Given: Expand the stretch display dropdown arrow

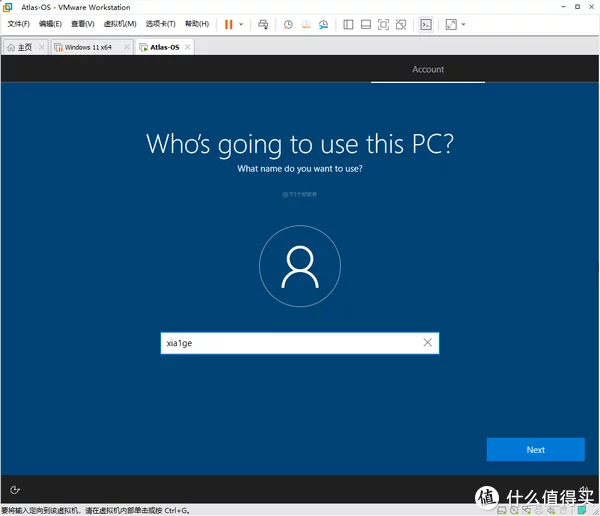Looking at the screenshot, I should pos(463,24).
